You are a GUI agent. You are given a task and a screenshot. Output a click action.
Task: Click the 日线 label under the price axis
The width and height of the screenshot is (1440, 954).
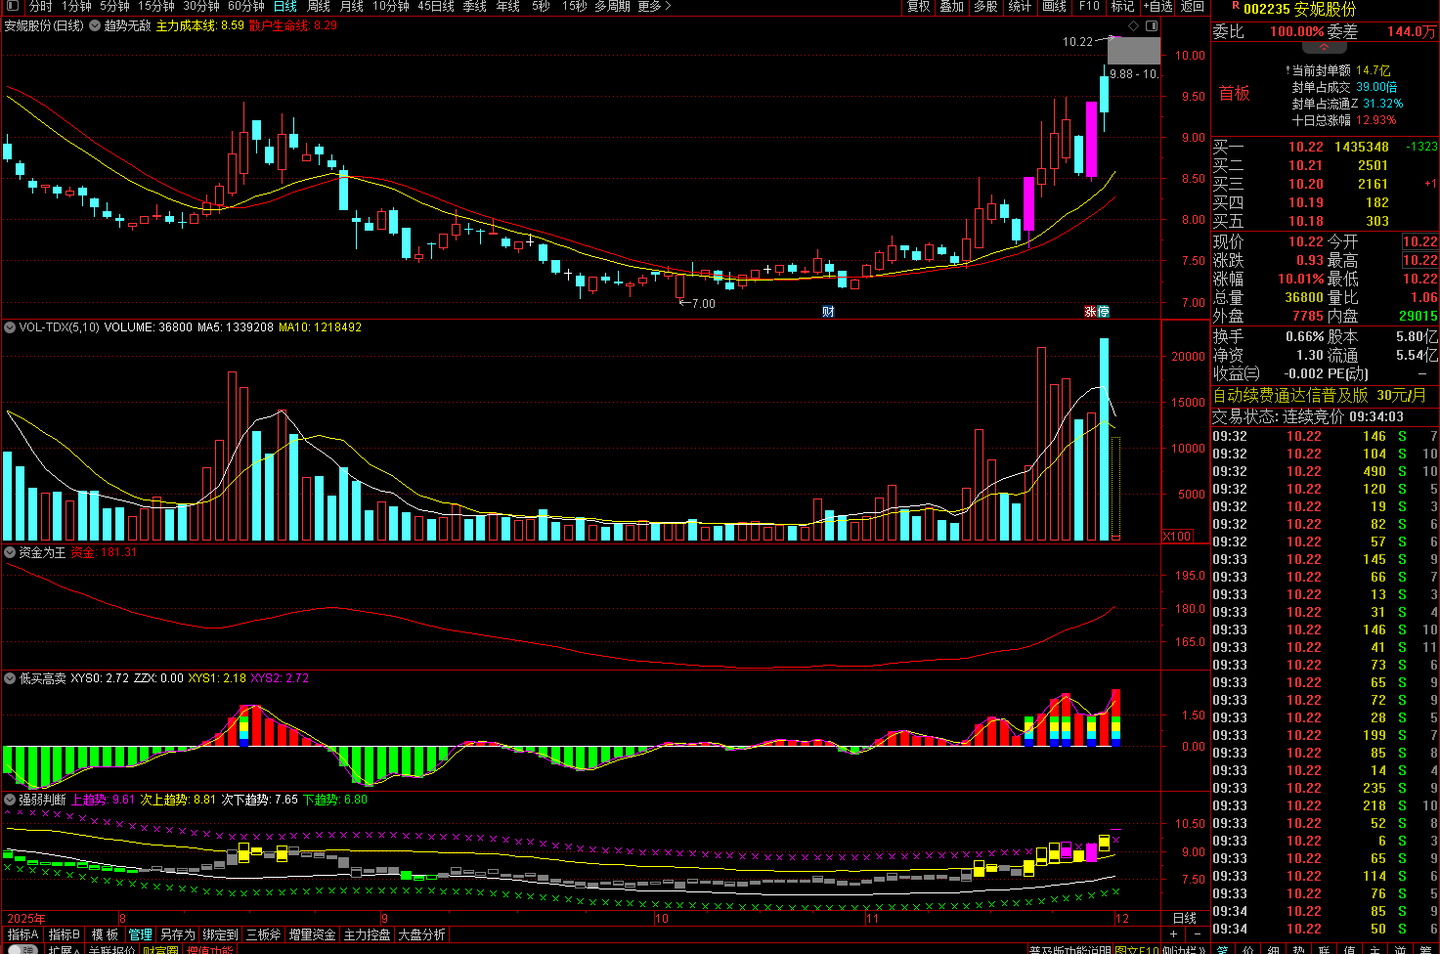[1185, 918]
